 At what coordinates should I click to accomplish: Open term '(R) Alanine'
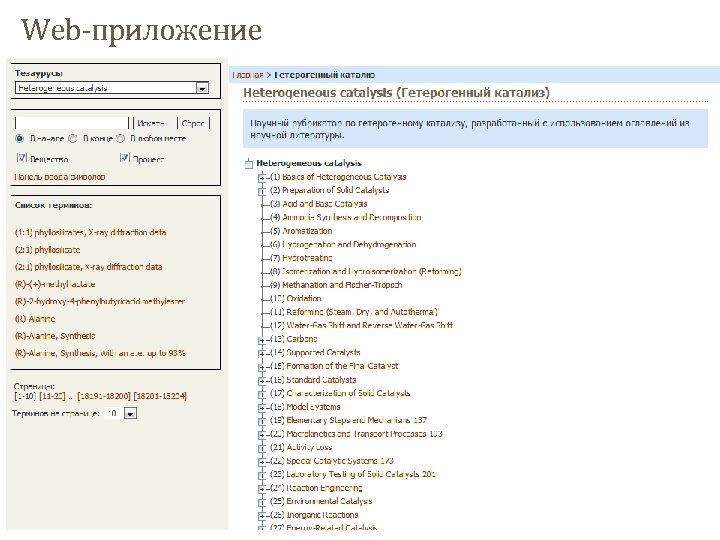(x=35, y=319)
